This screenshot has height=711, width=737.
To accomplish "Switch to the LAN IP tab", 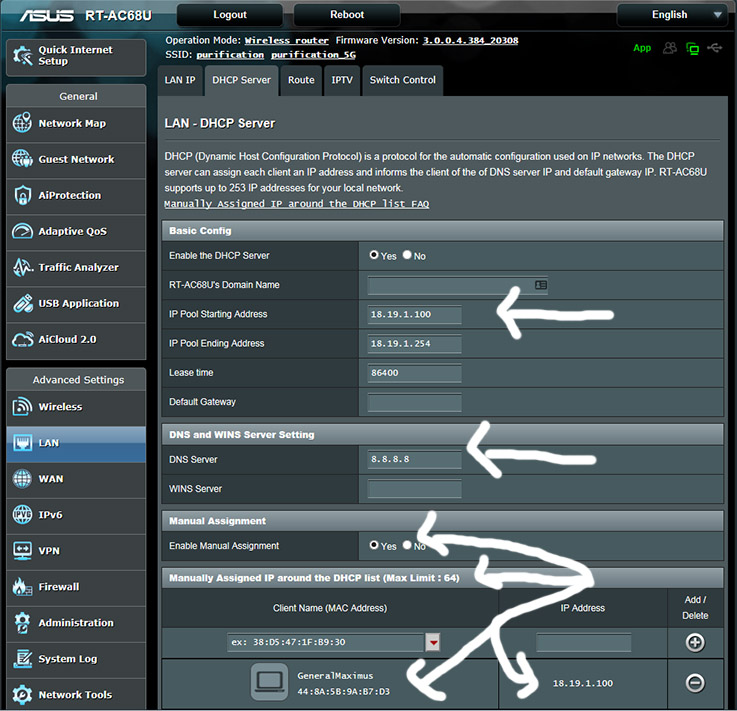I will tap(180, 80).
